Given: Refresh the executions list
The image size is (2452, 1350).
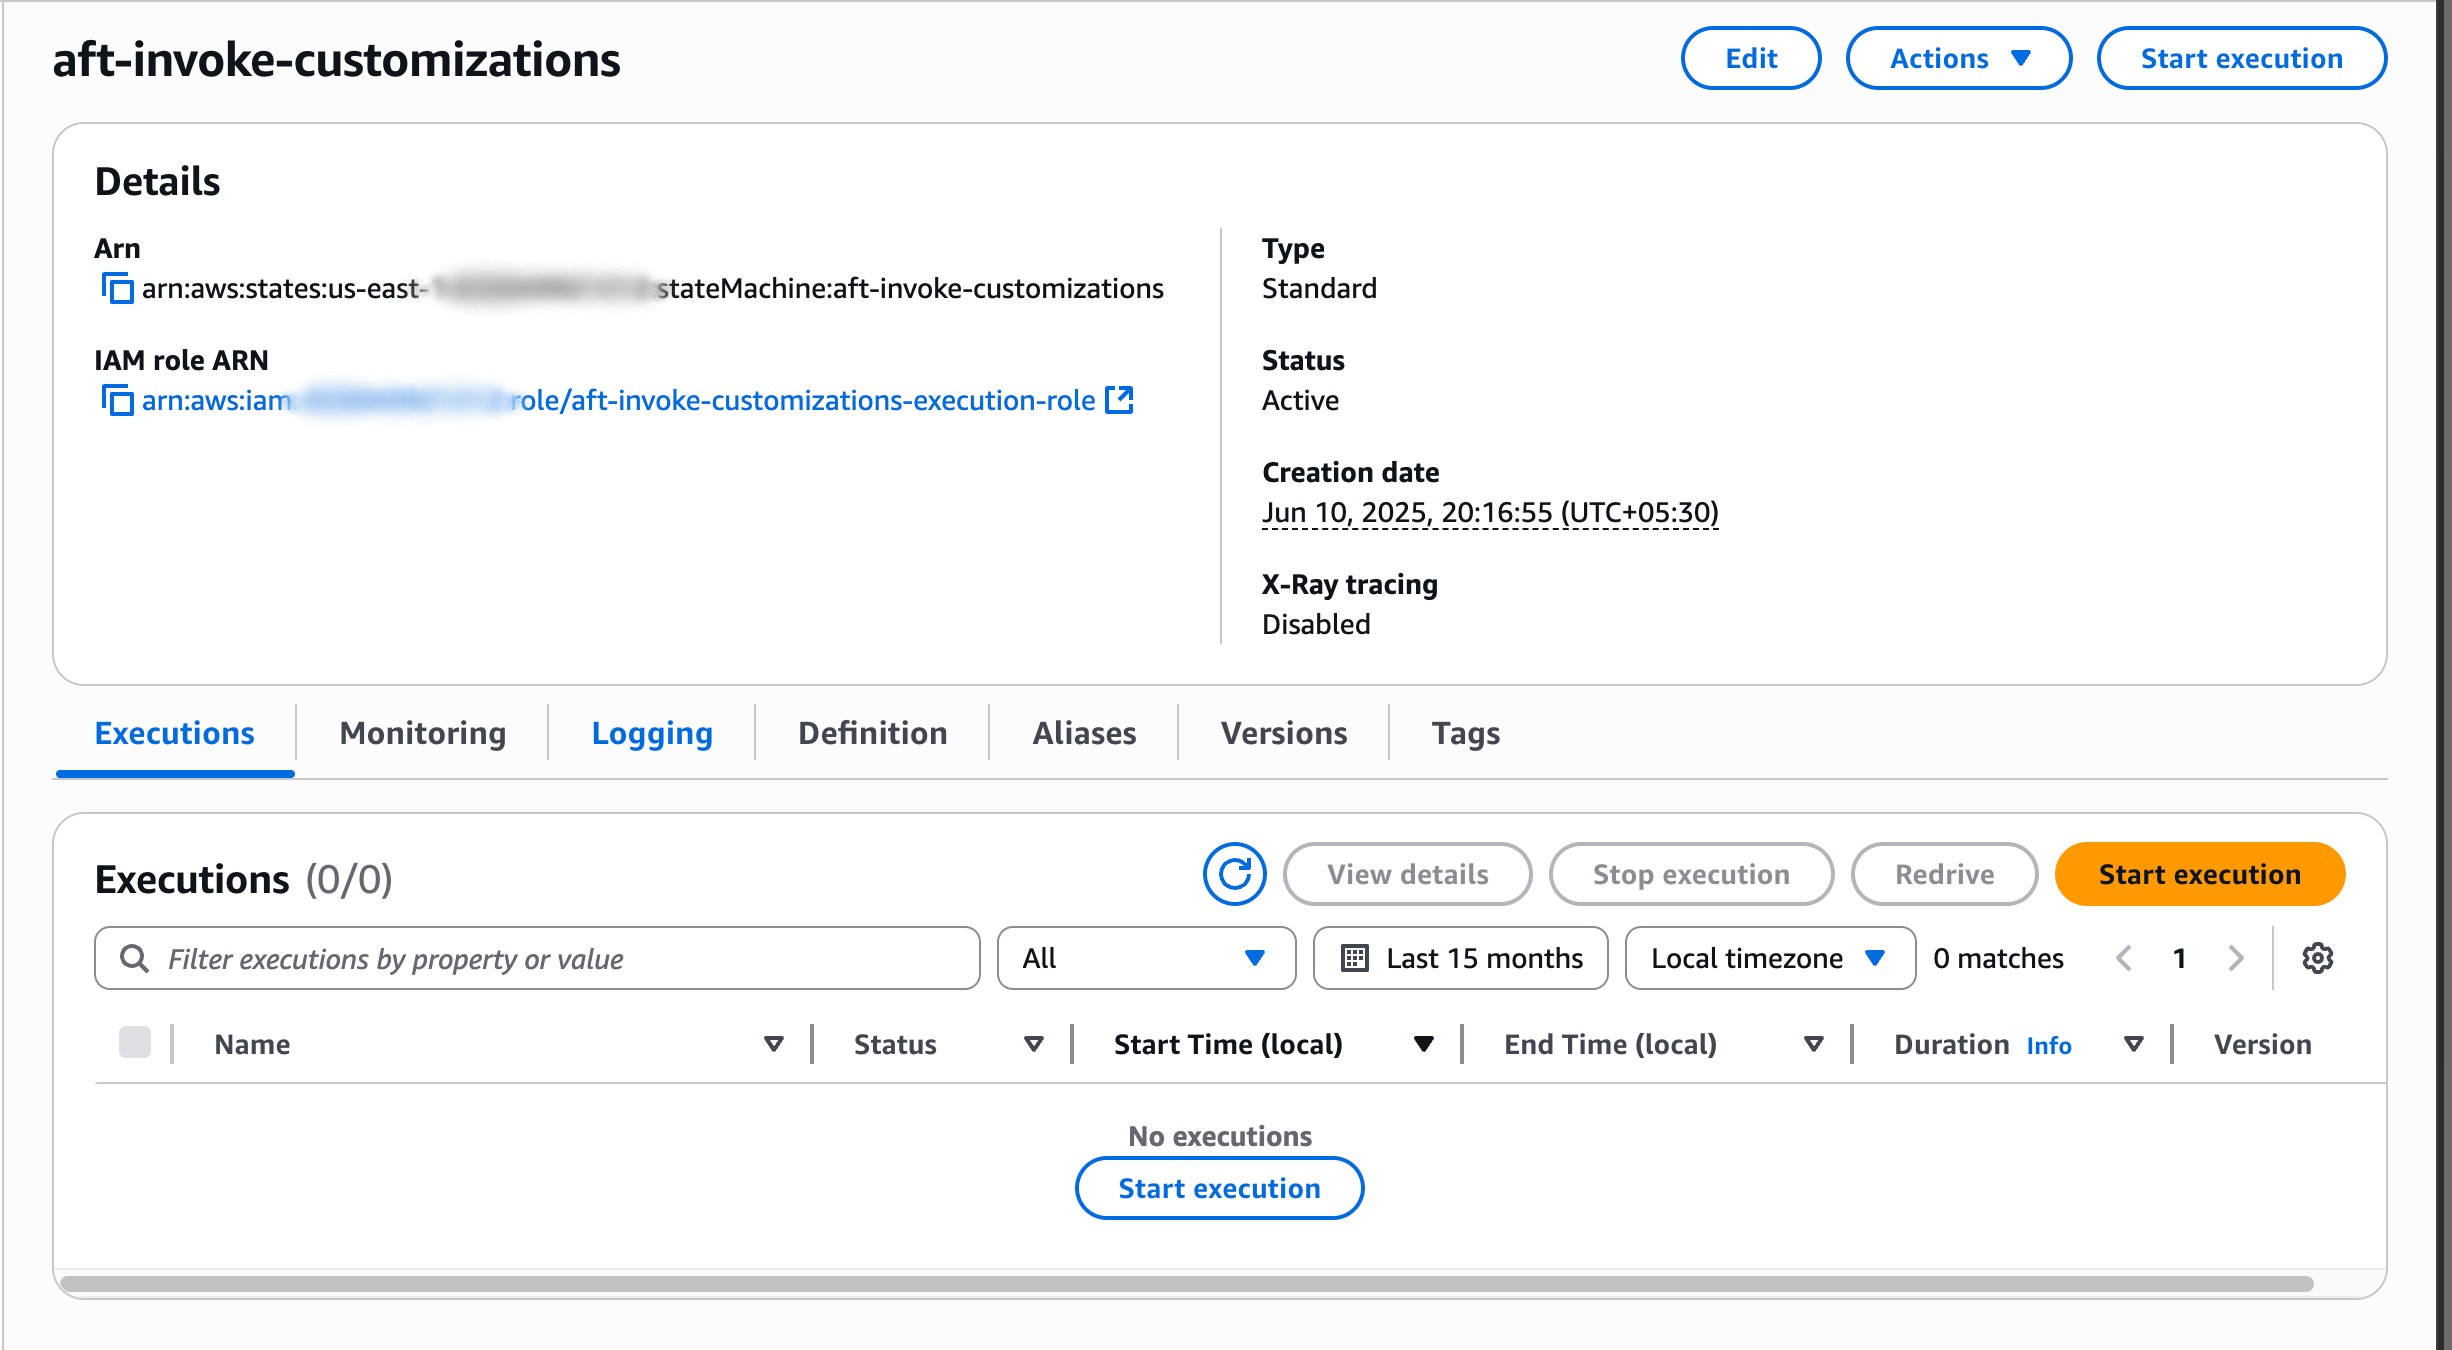Looking at the screenshot, I should point(1234,874).
